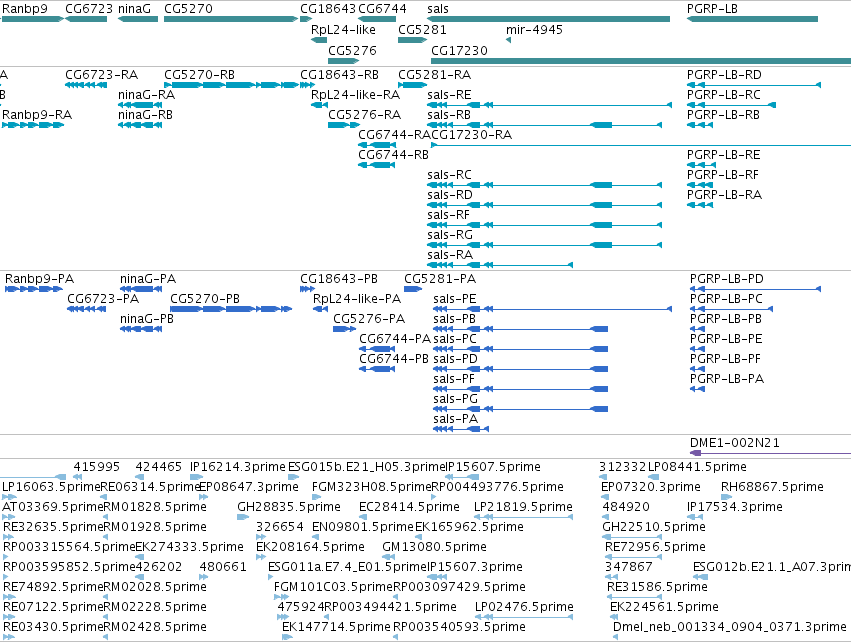Click EST RE72956.5prime
The height and width of the screenshot is (642, 851).
655,546
